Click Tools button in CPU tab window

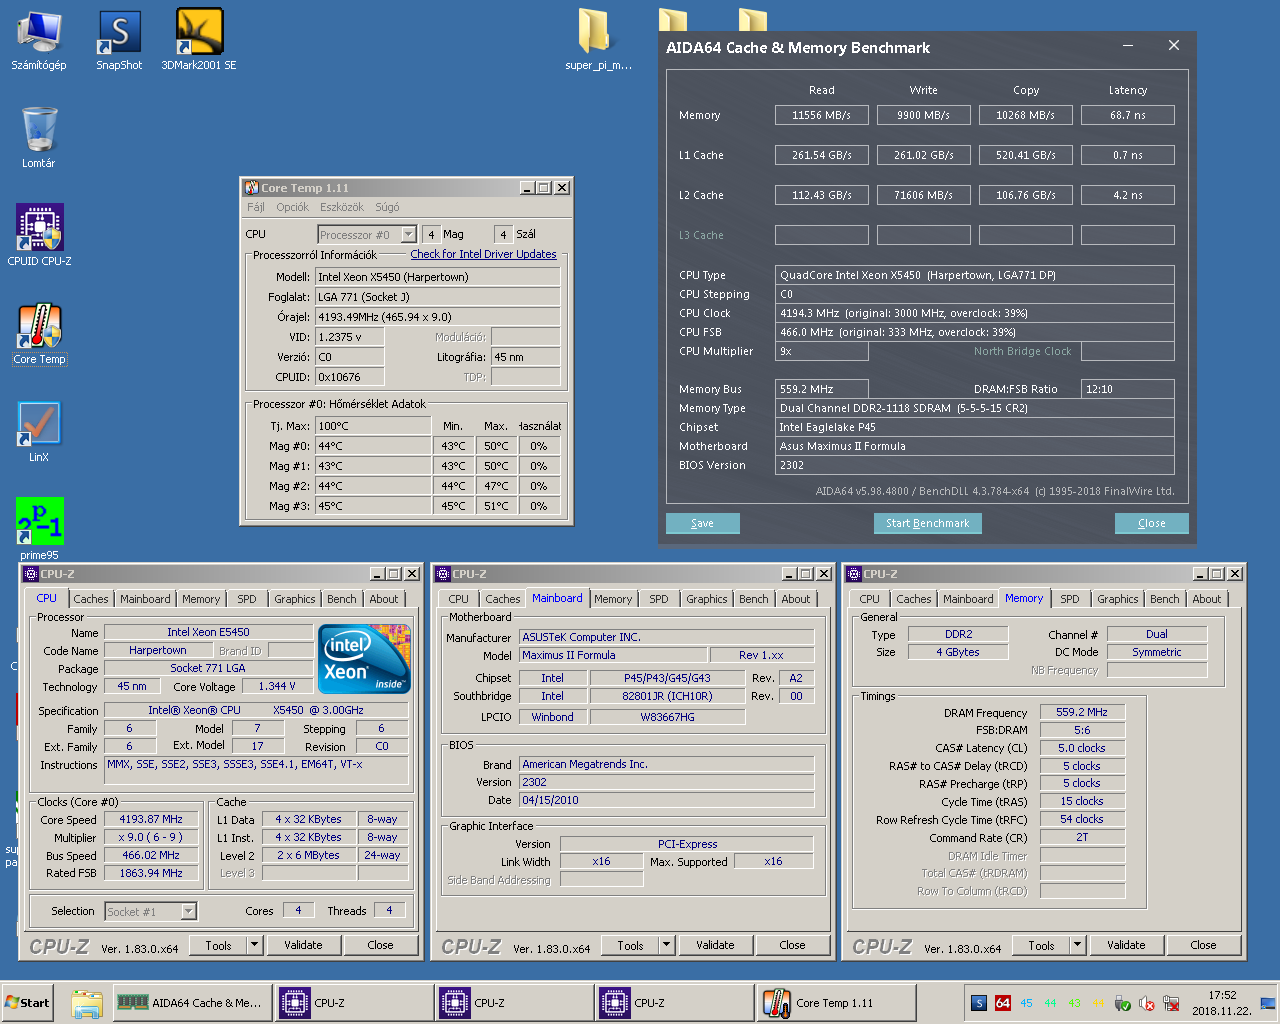click(219, 945)
